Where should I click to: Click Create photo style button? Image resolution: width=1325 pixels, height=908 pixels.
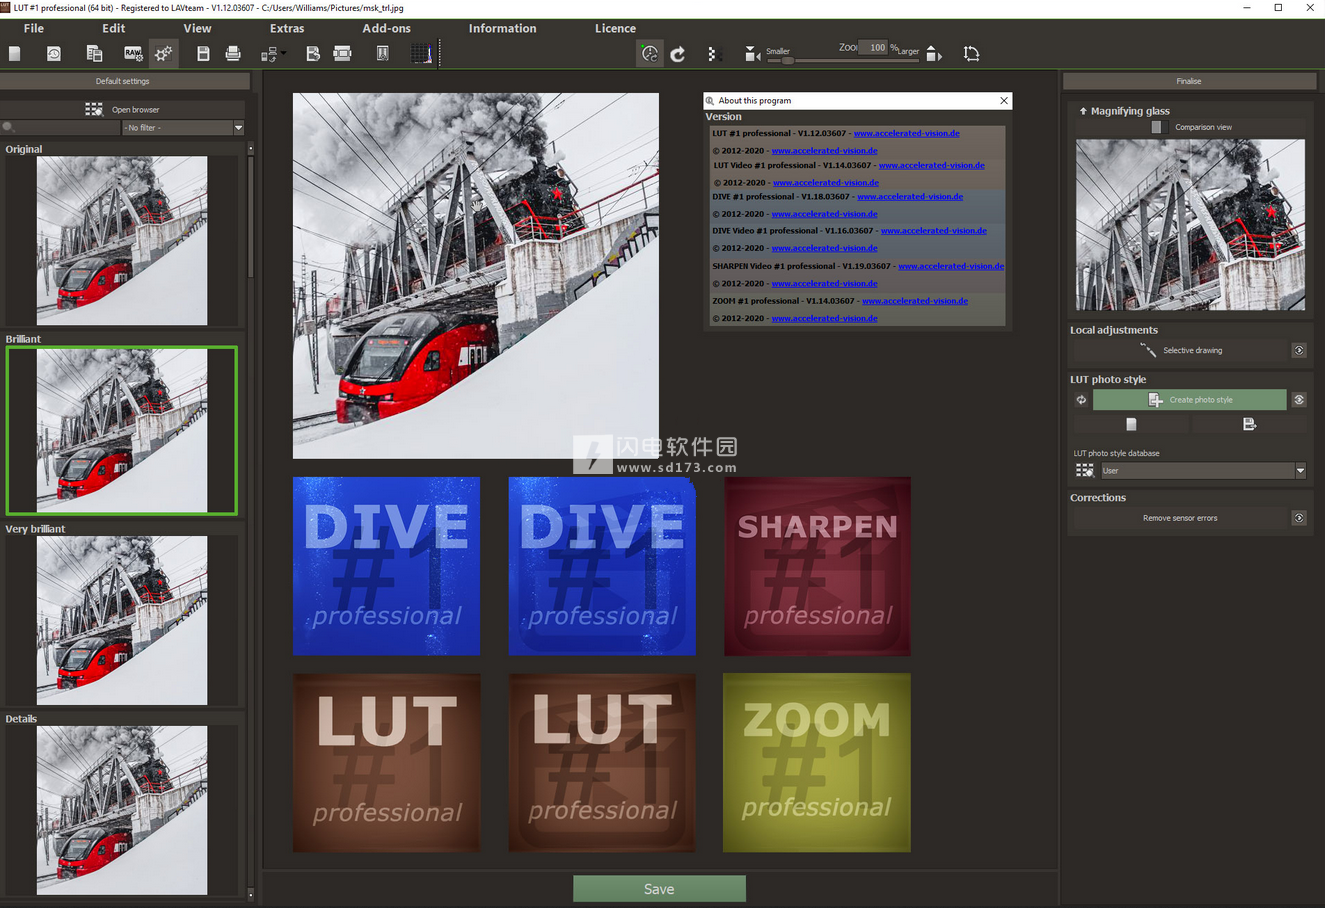pyautogui.click(x=1190, y=400)
